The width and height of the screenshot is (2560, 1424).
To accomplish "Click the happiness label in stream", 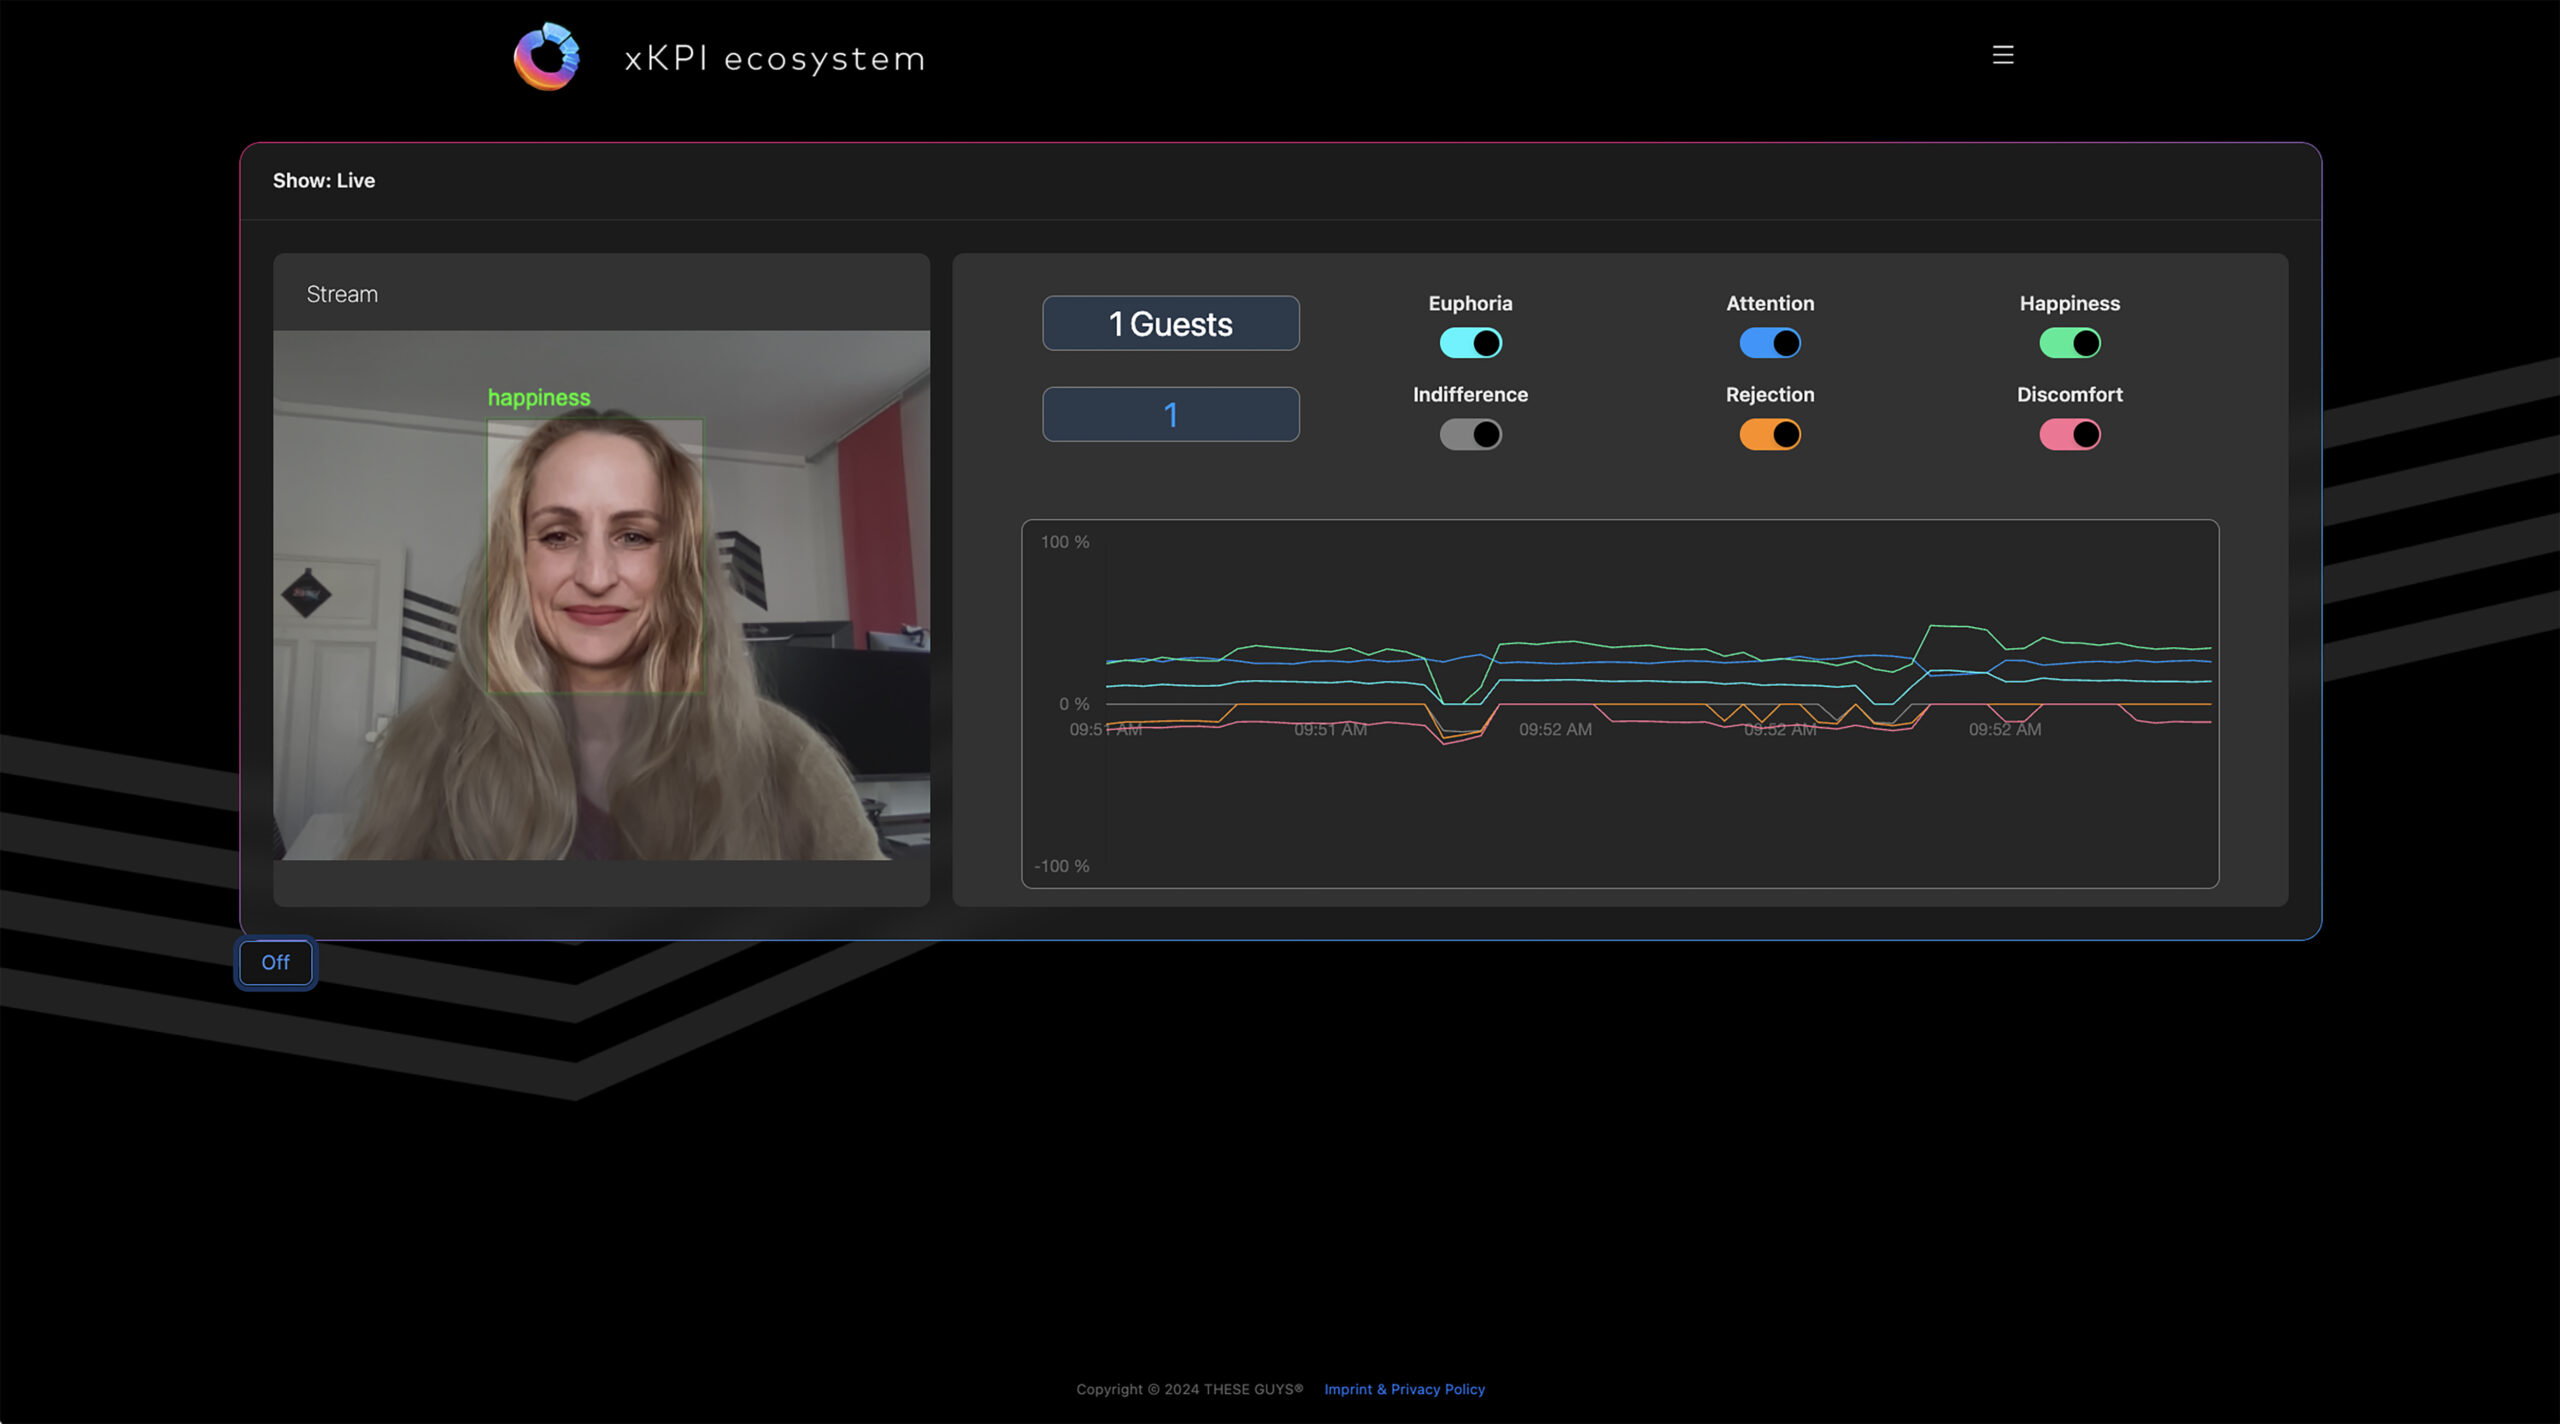I will click(538, 397).
